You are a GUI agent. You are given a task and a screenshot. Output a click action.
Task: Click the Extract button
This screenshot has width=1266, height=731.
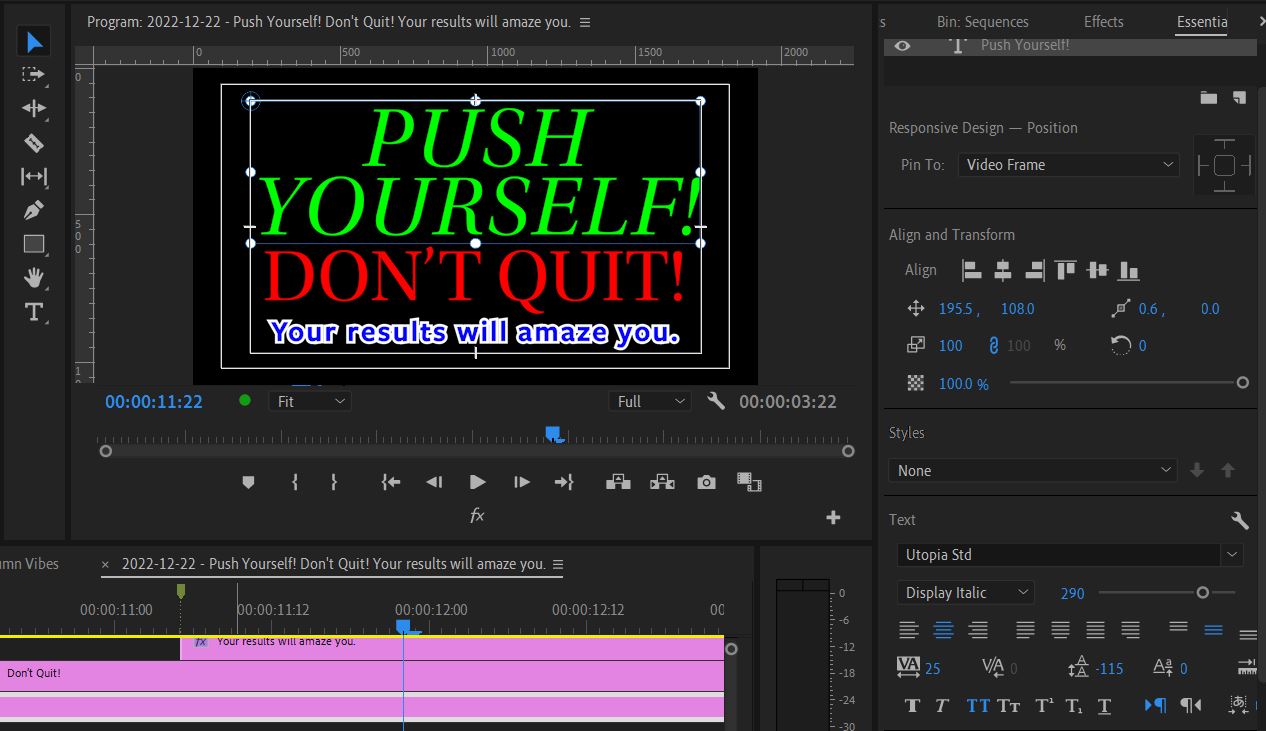pyautogui.click(x=662, y=482)
